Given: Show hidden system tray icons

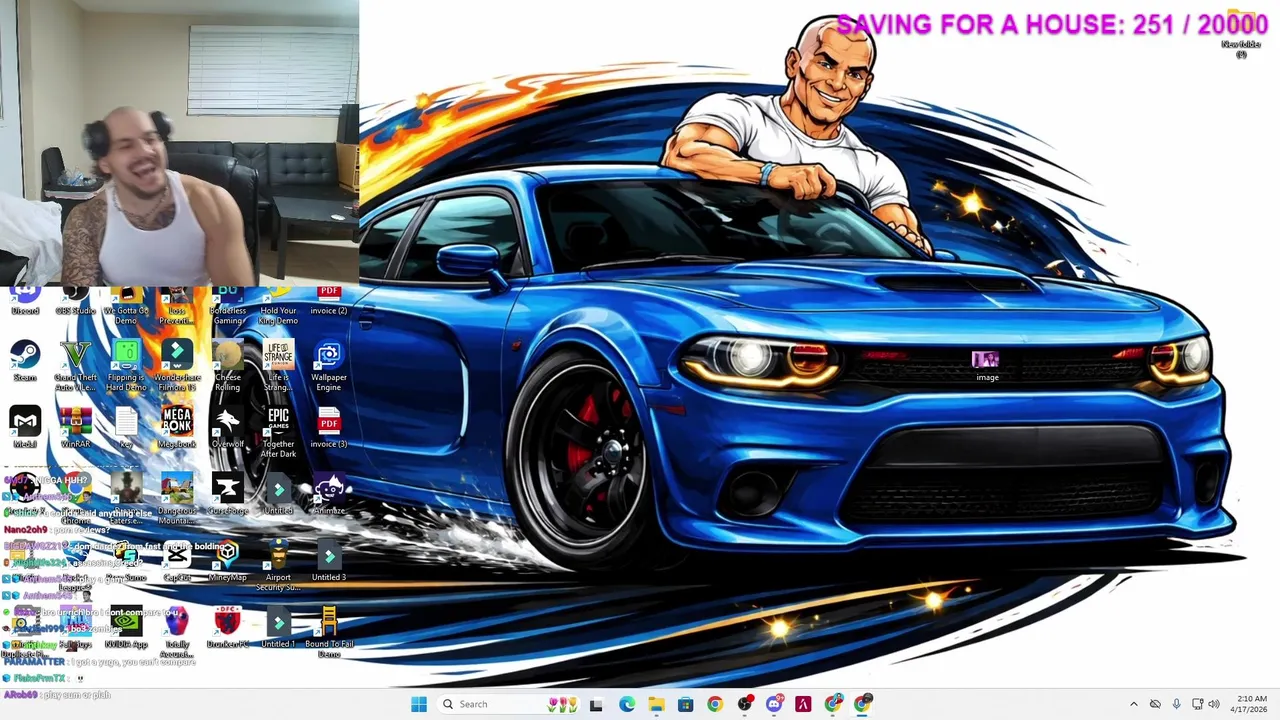Looking at the screenshot, I should [x=1133, y=704].
